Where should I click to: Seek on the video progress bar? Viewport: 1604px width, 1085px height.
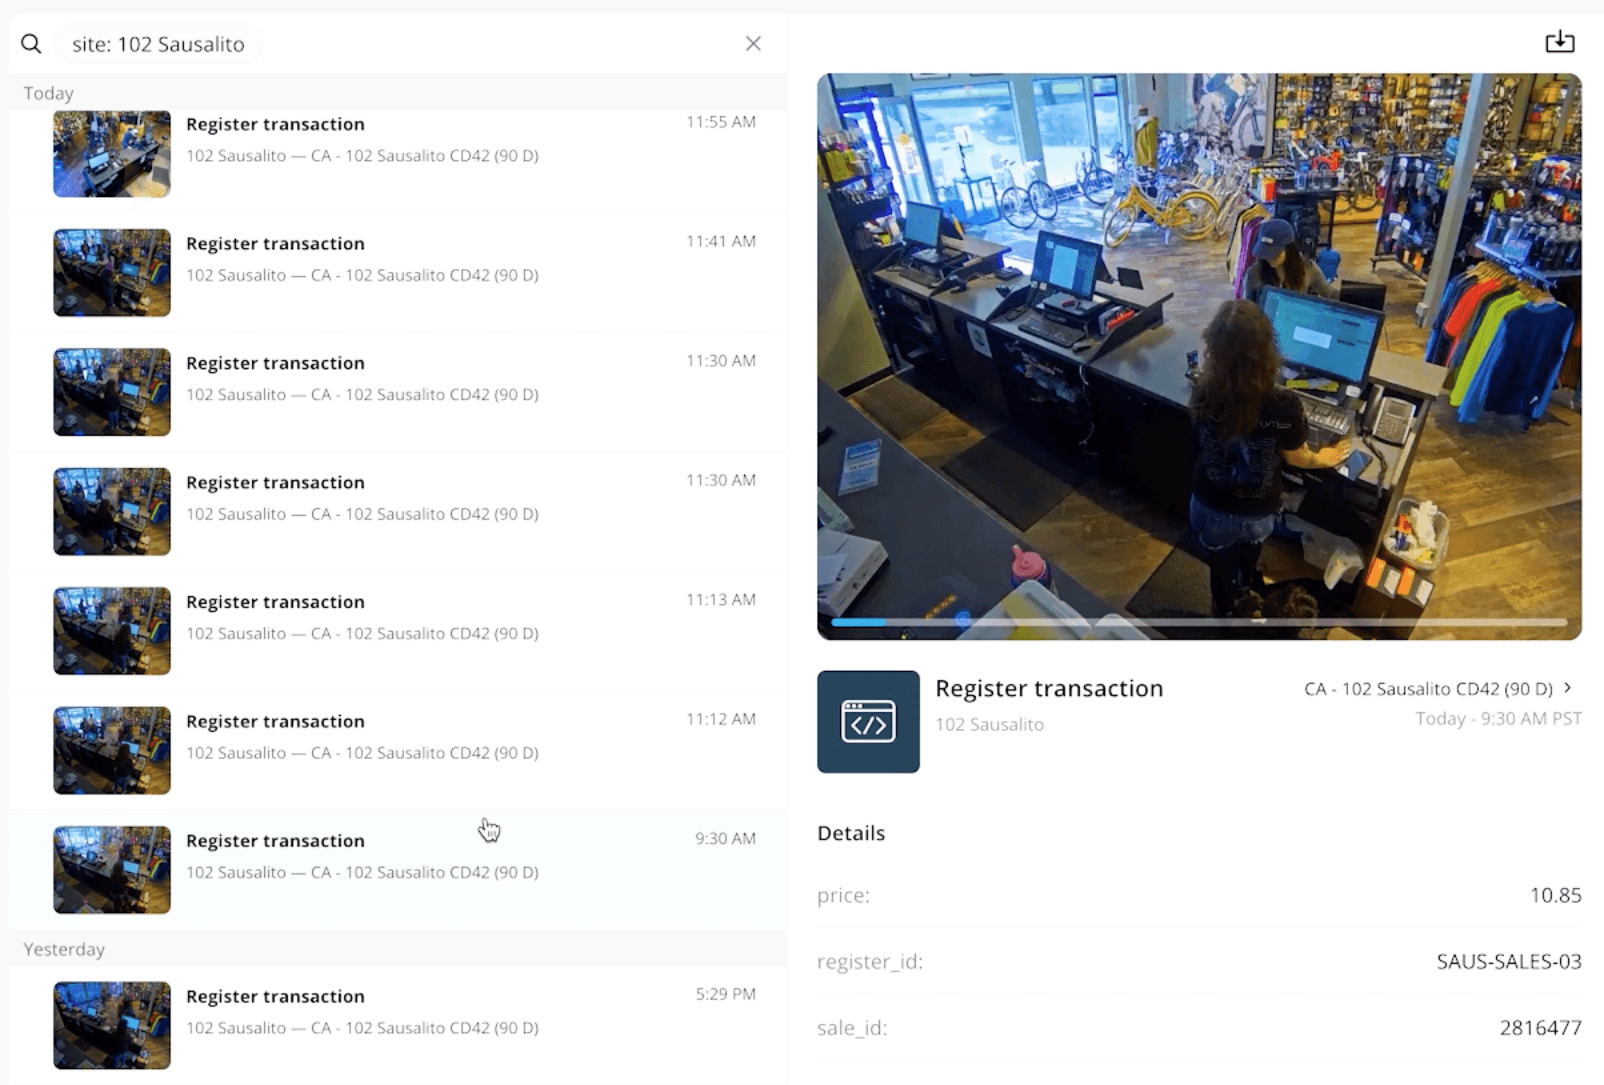1199,622
